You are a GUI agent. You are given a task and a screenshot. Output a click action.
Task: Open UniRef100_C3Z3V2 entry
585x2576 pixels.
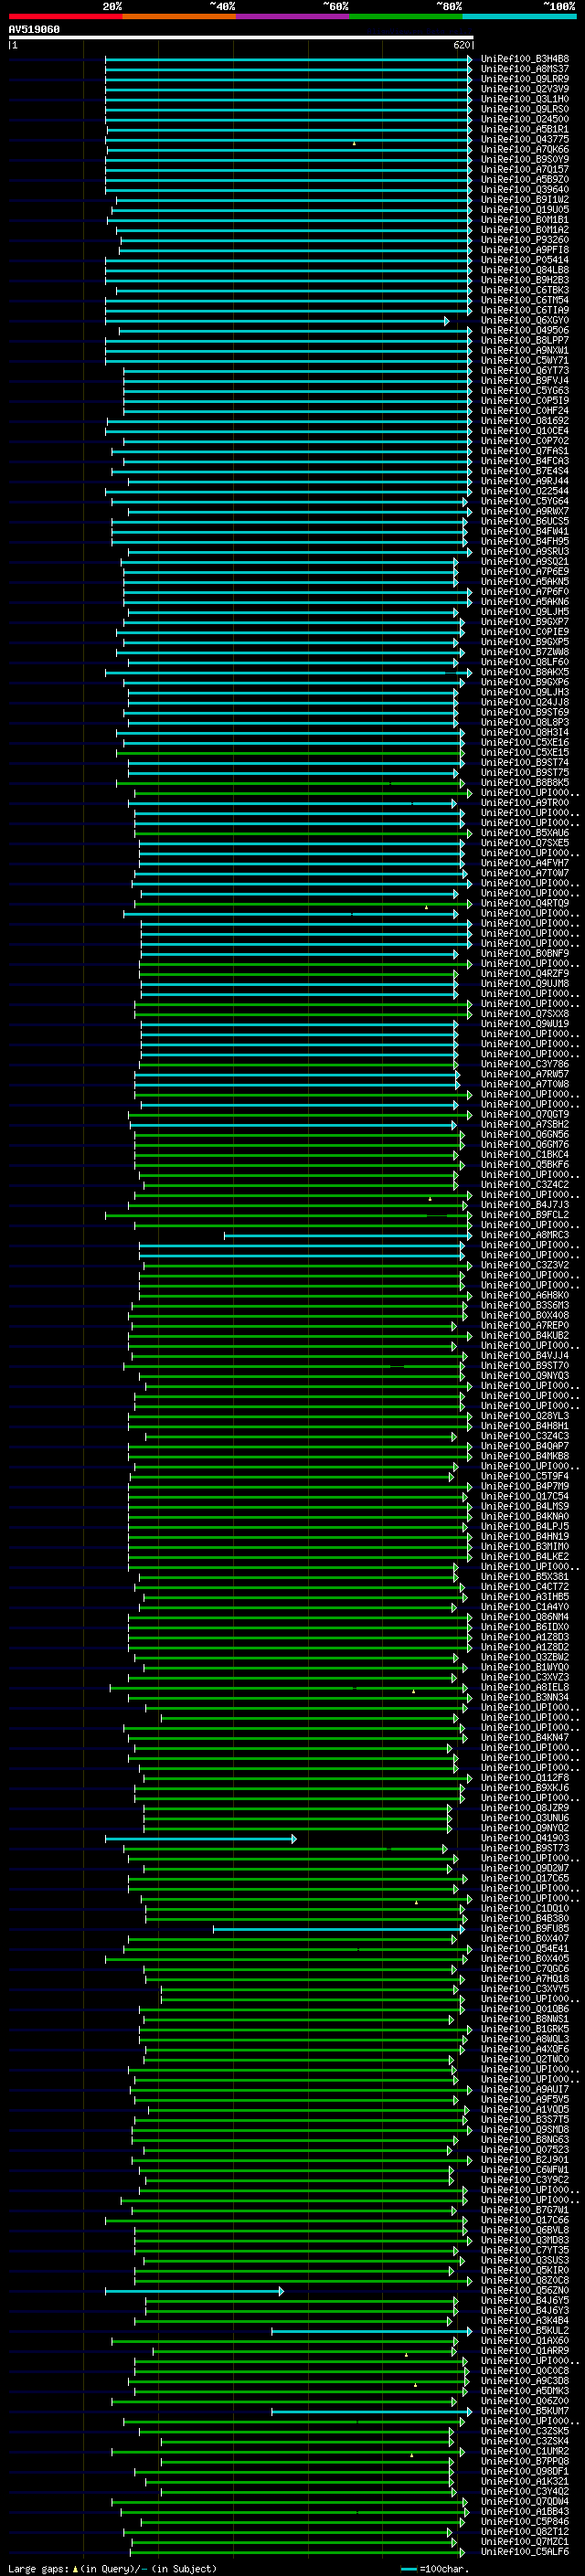pyautogui.click(x=525, y=1265)
